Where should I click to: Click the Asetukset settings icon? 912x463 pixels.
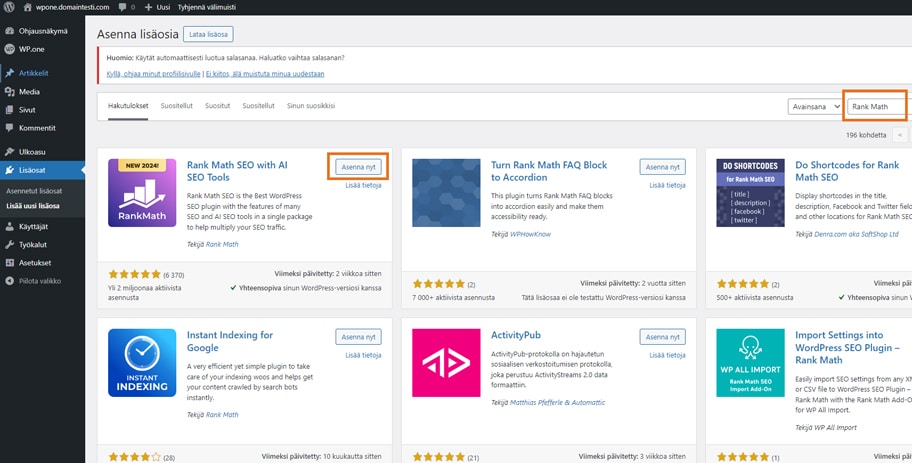point(9,262)
